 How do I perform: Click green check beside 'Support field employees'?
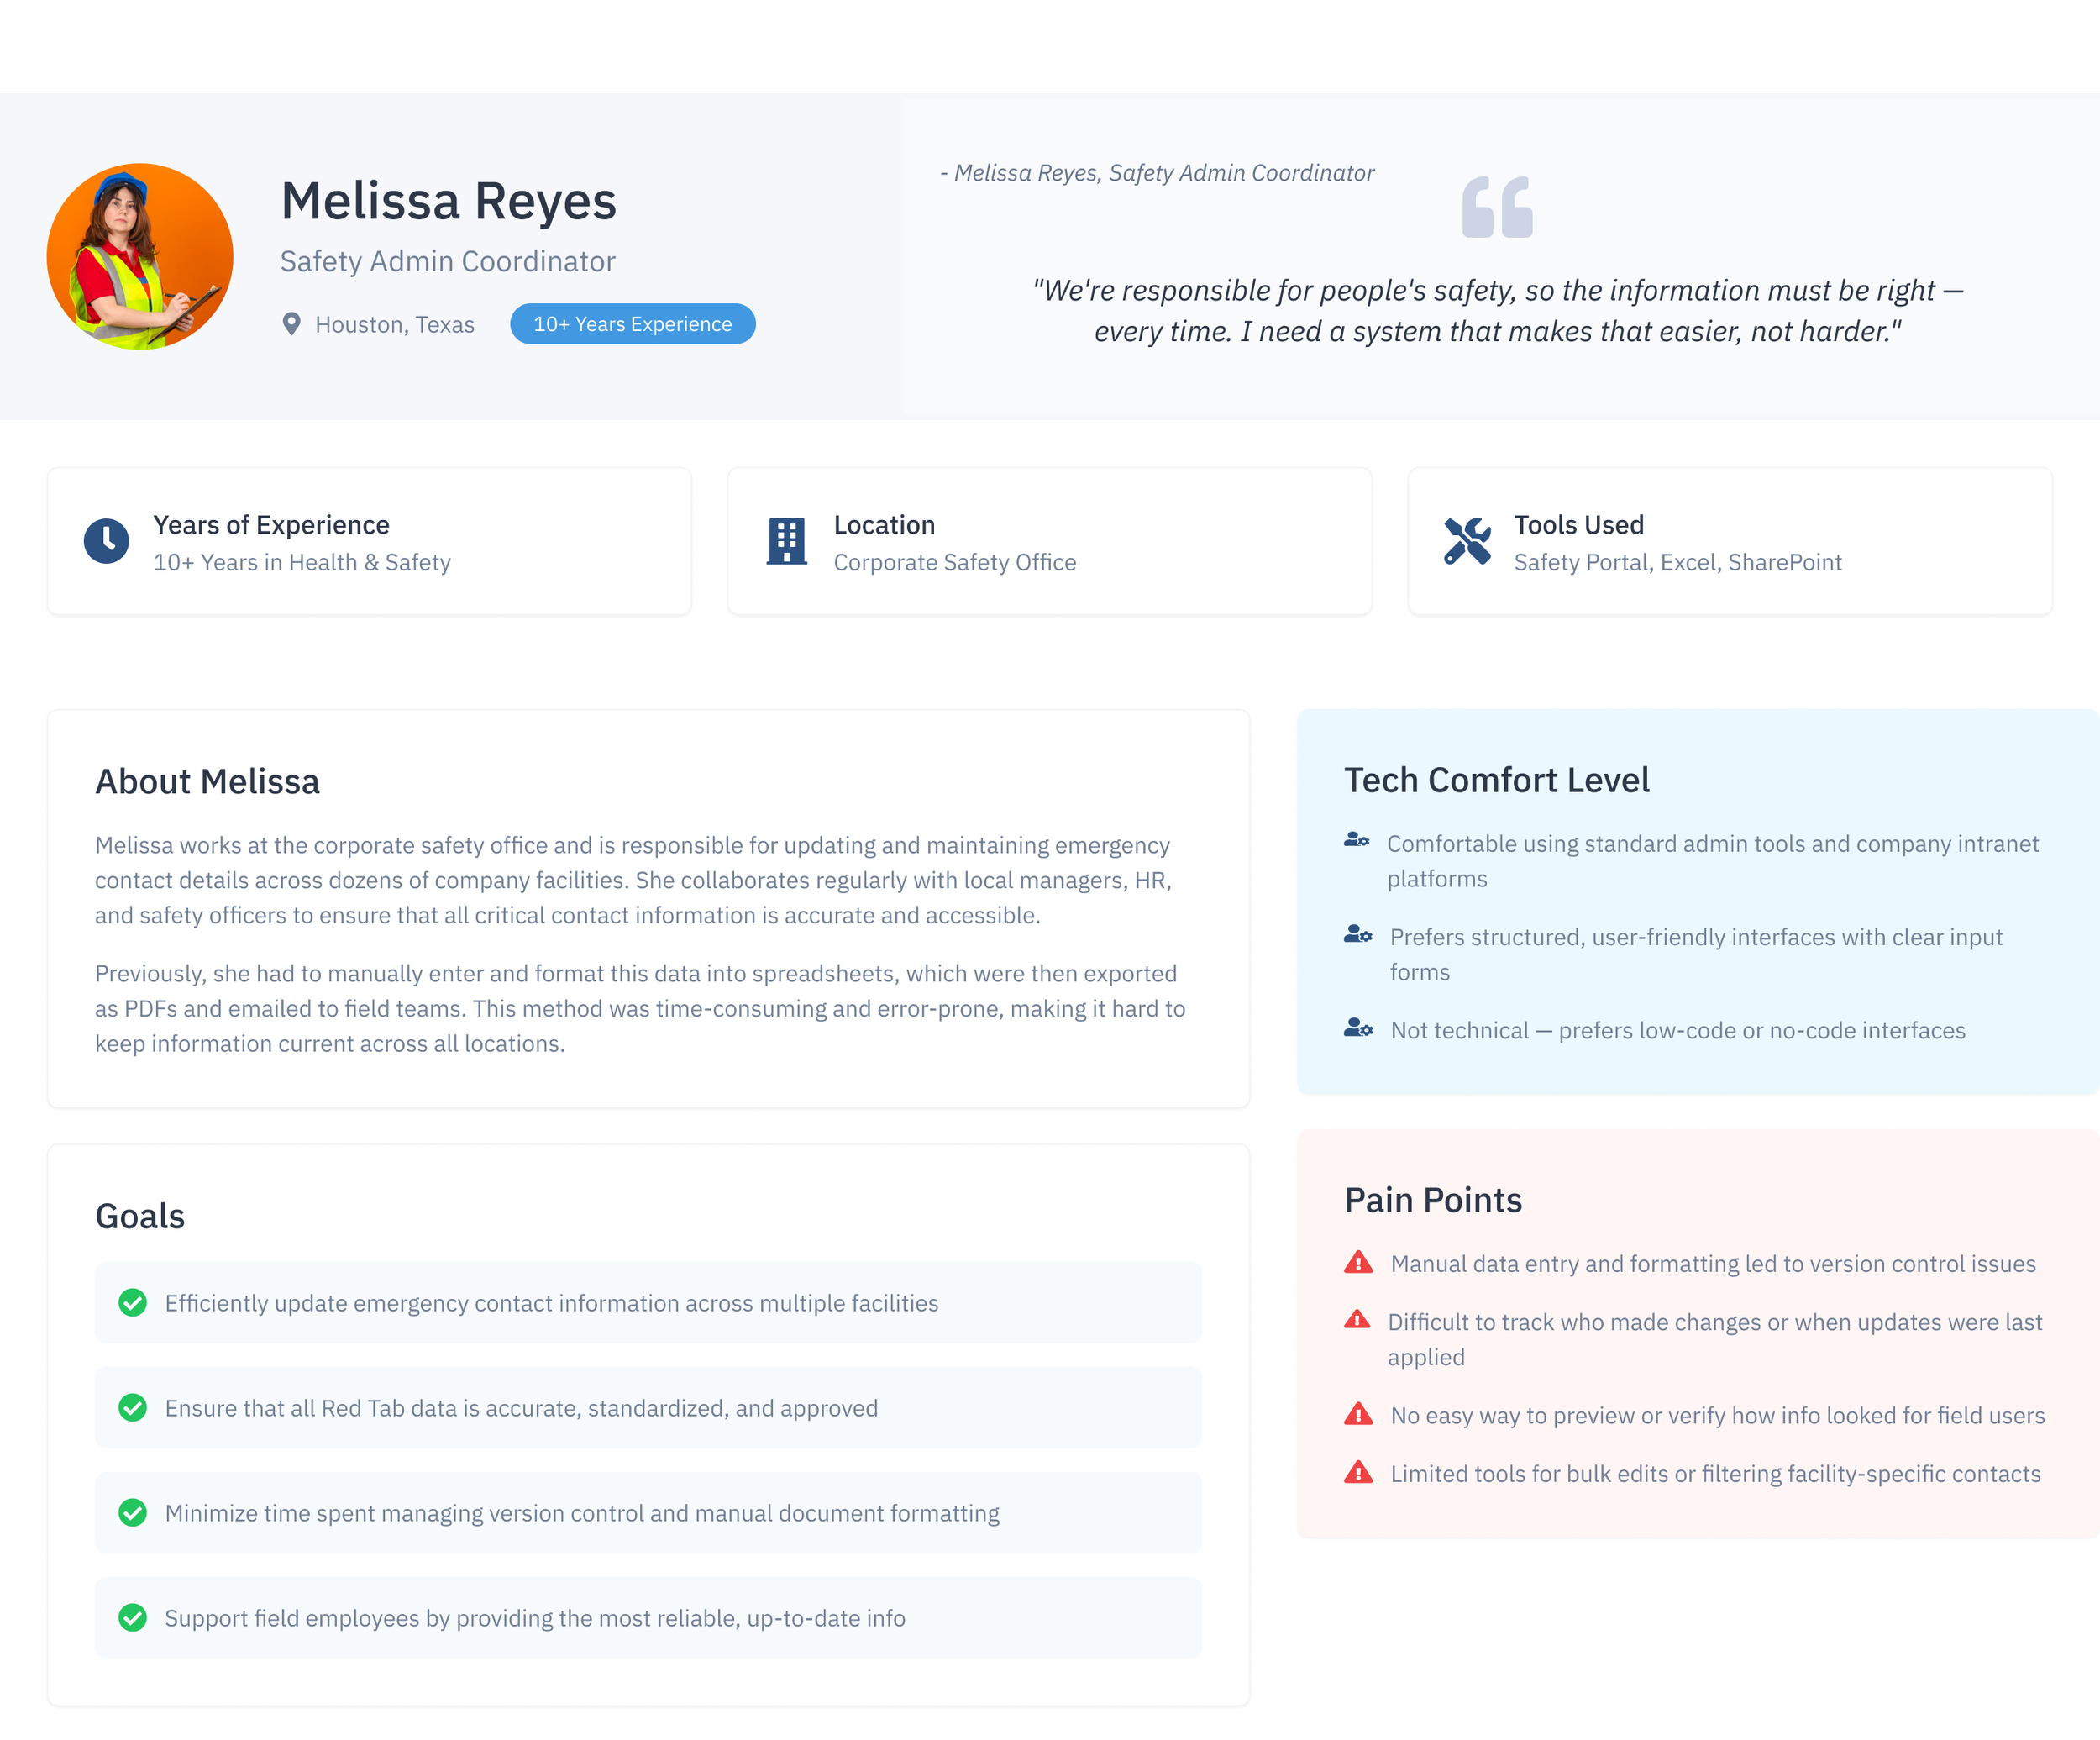133,1618
